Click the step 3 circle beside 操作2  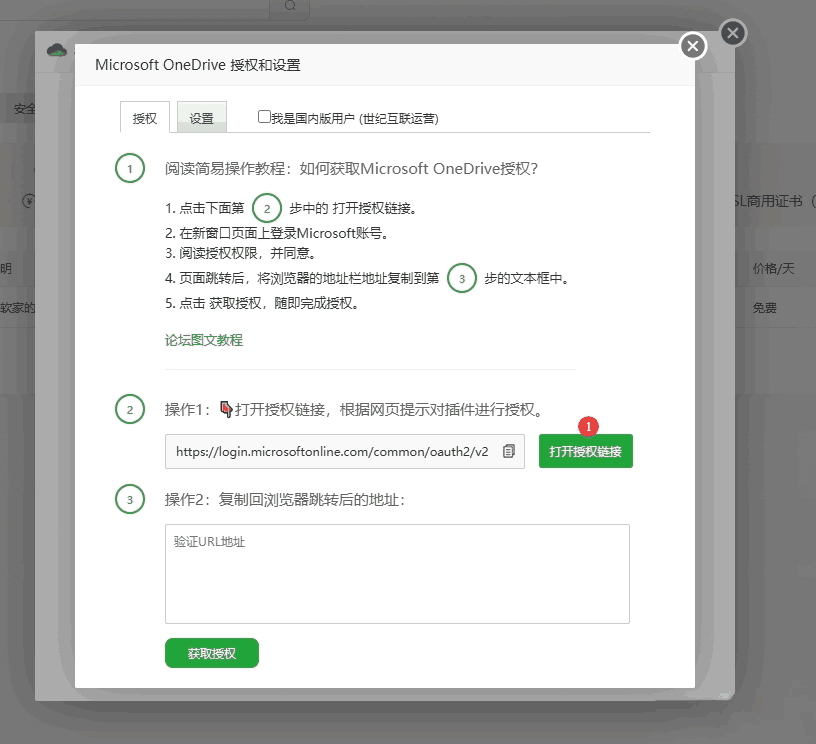click(x=129, y=499)
